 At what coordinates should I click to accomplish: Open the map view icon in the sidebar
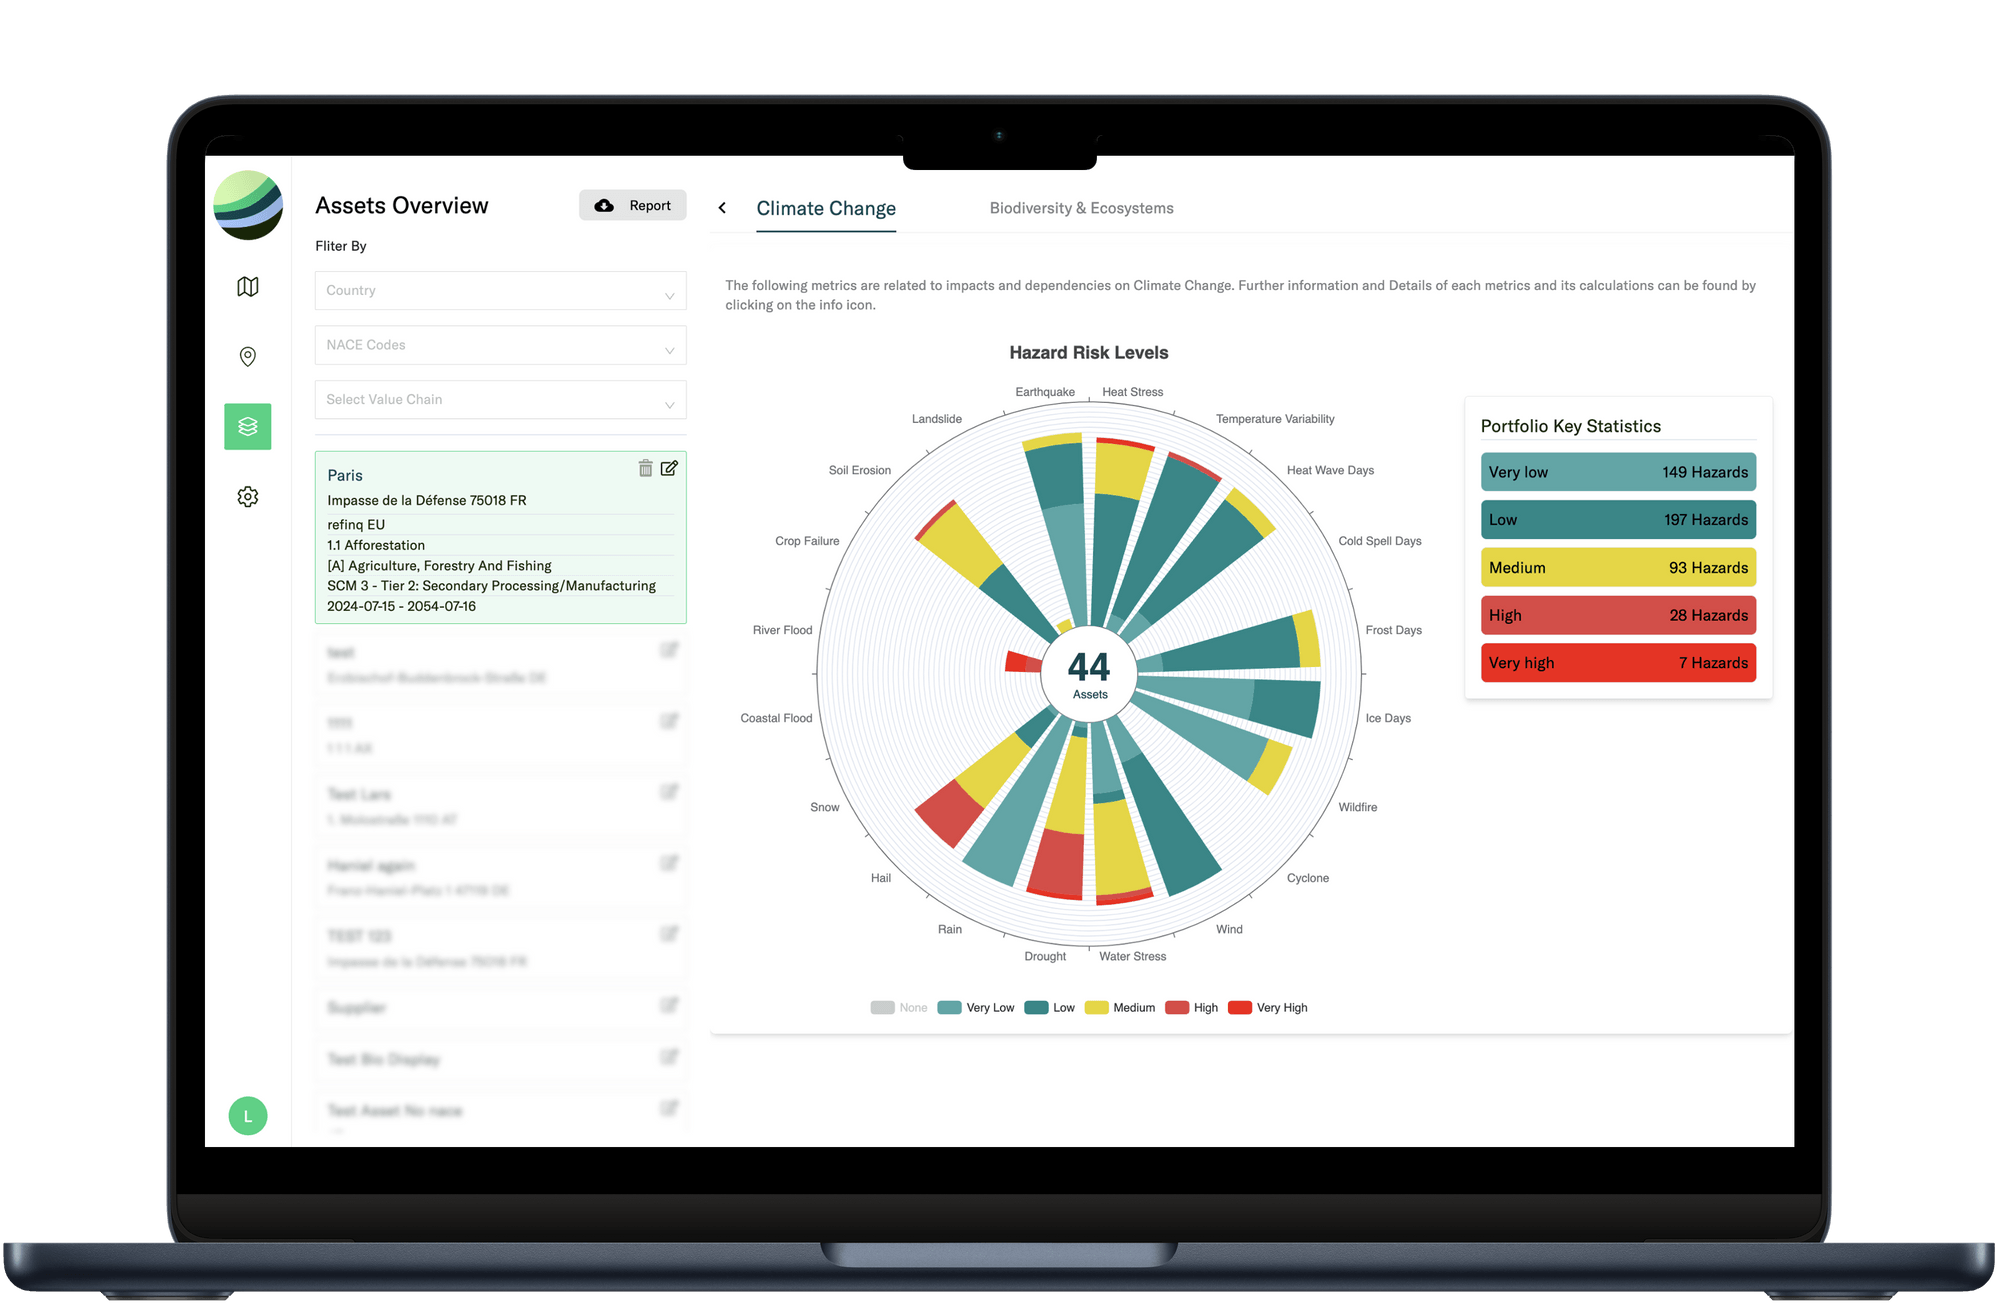tap(248, 287)
